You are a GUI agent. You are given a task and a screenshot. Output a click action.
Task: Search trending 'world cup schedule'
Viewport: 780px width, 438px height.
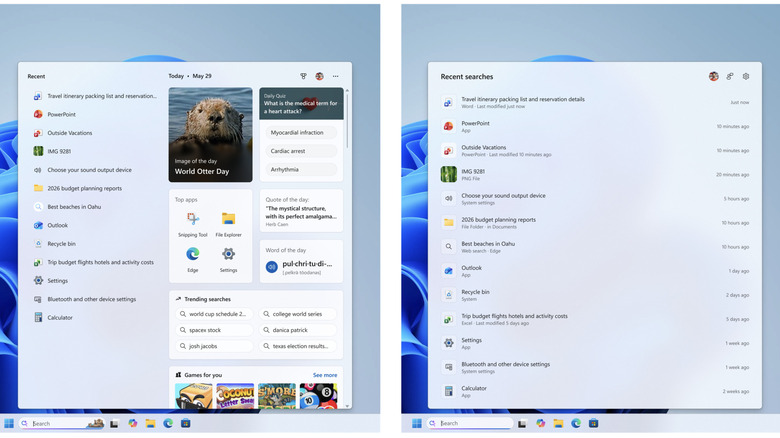(214, 314)
